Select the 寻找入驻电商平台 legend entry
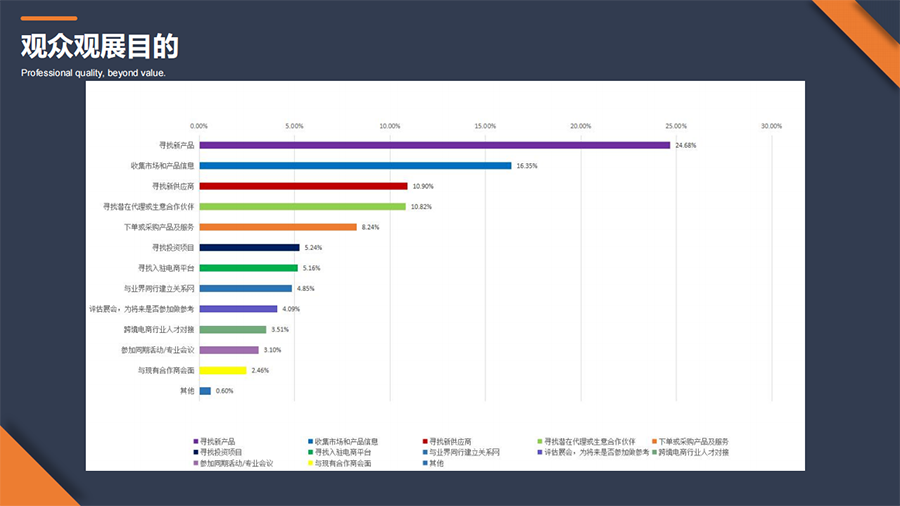 pyautogui.click(x=342, y=453)
